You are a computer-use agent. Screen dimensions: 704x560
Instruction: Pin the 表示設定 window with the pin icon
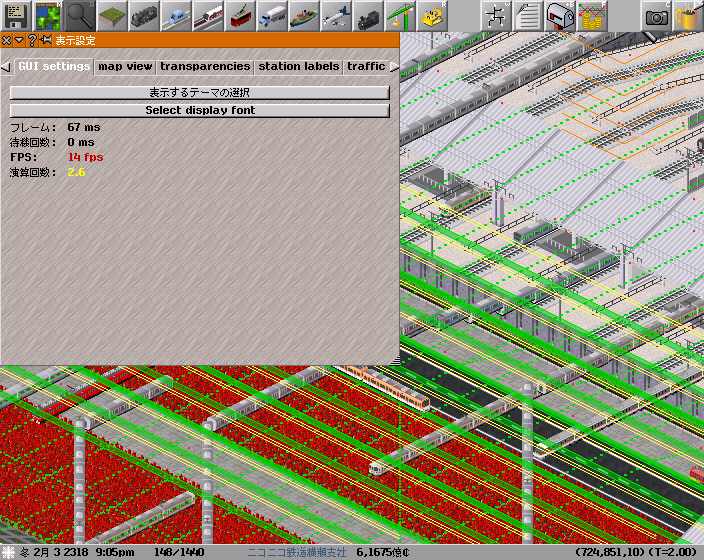click(45, 40)
